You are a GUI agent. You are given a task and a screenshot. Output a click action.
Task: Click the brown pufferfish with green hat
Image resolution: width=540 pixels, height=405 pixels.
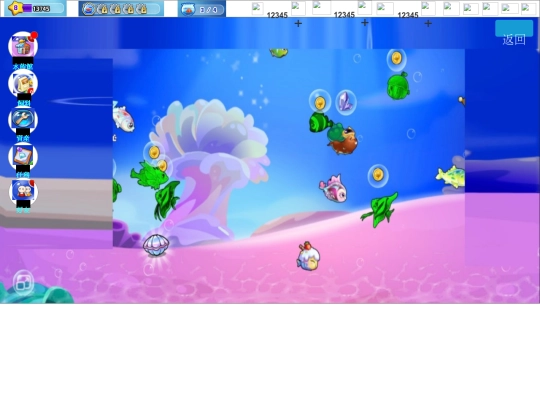pyautogui.click(x=342, y=139)
